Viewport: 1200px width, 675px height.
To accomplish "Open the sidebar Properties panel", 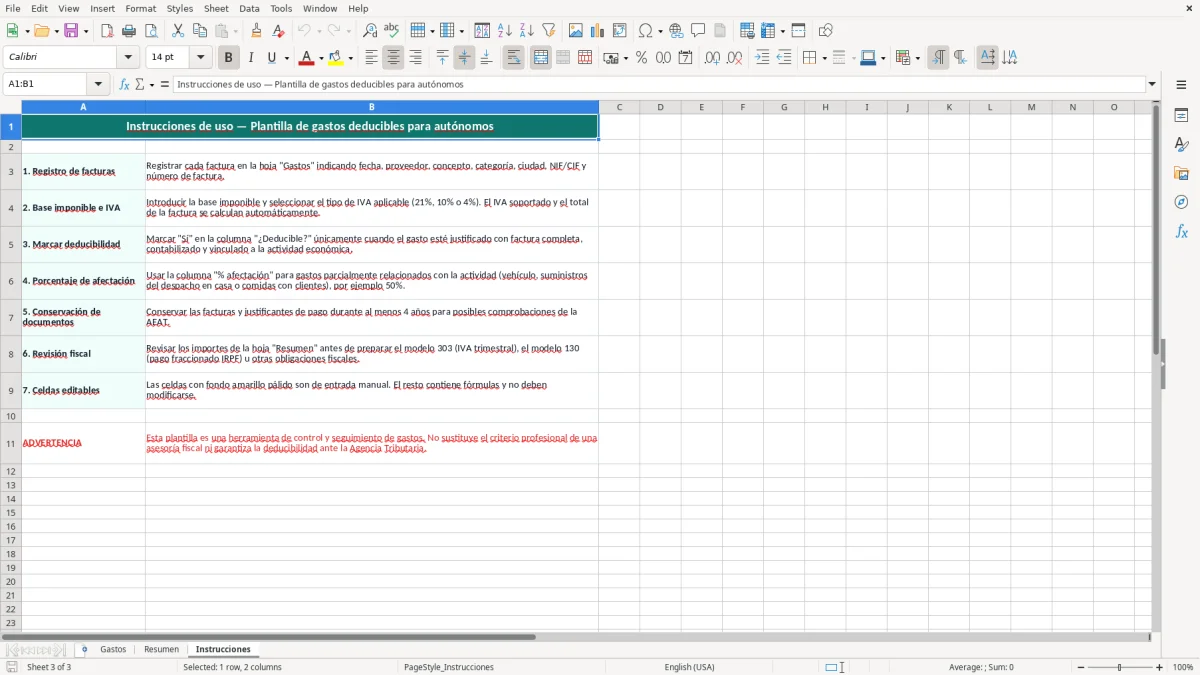I will tap(1181, 116).
